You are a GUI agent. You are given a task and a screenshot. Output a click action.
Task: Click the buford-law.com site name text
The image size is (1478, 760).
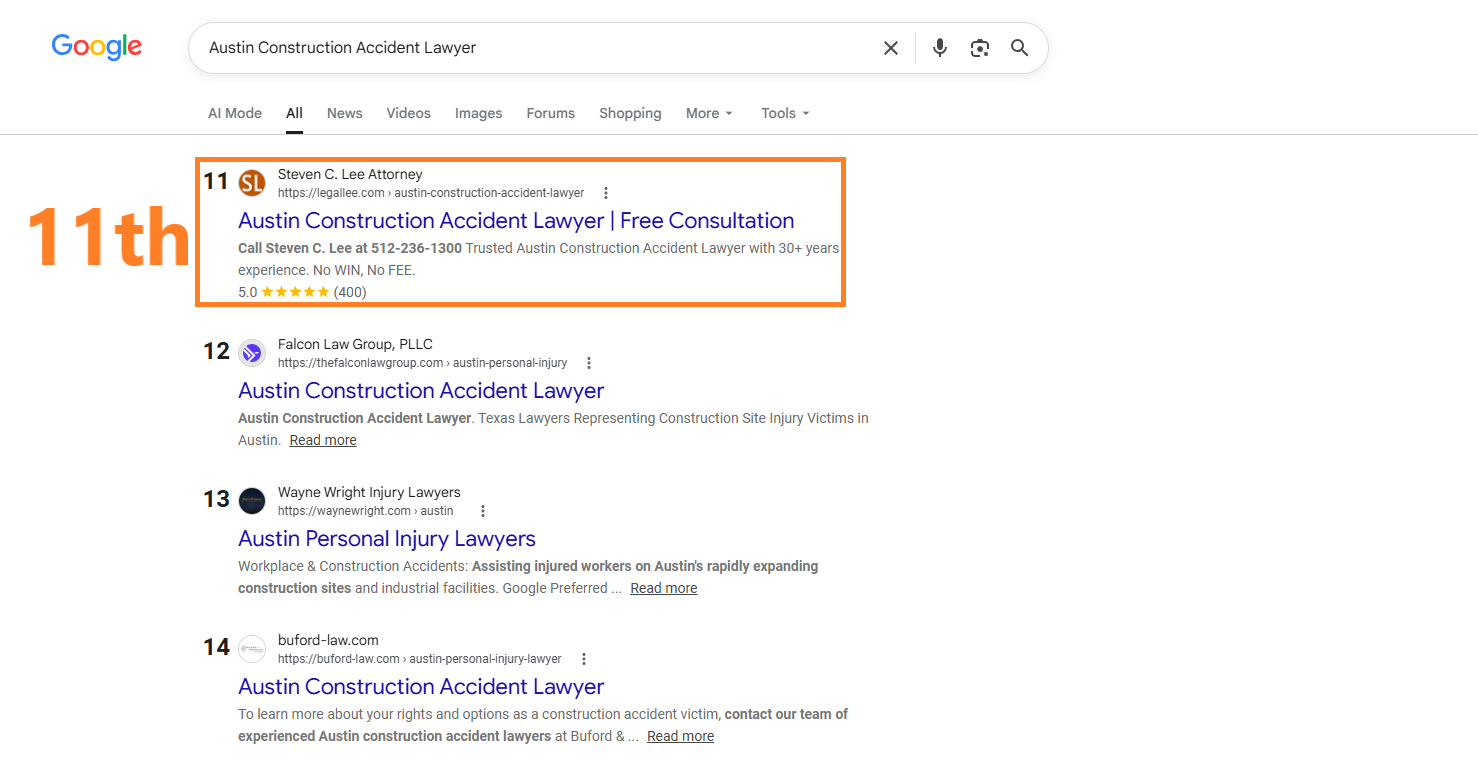click(328, 640)
